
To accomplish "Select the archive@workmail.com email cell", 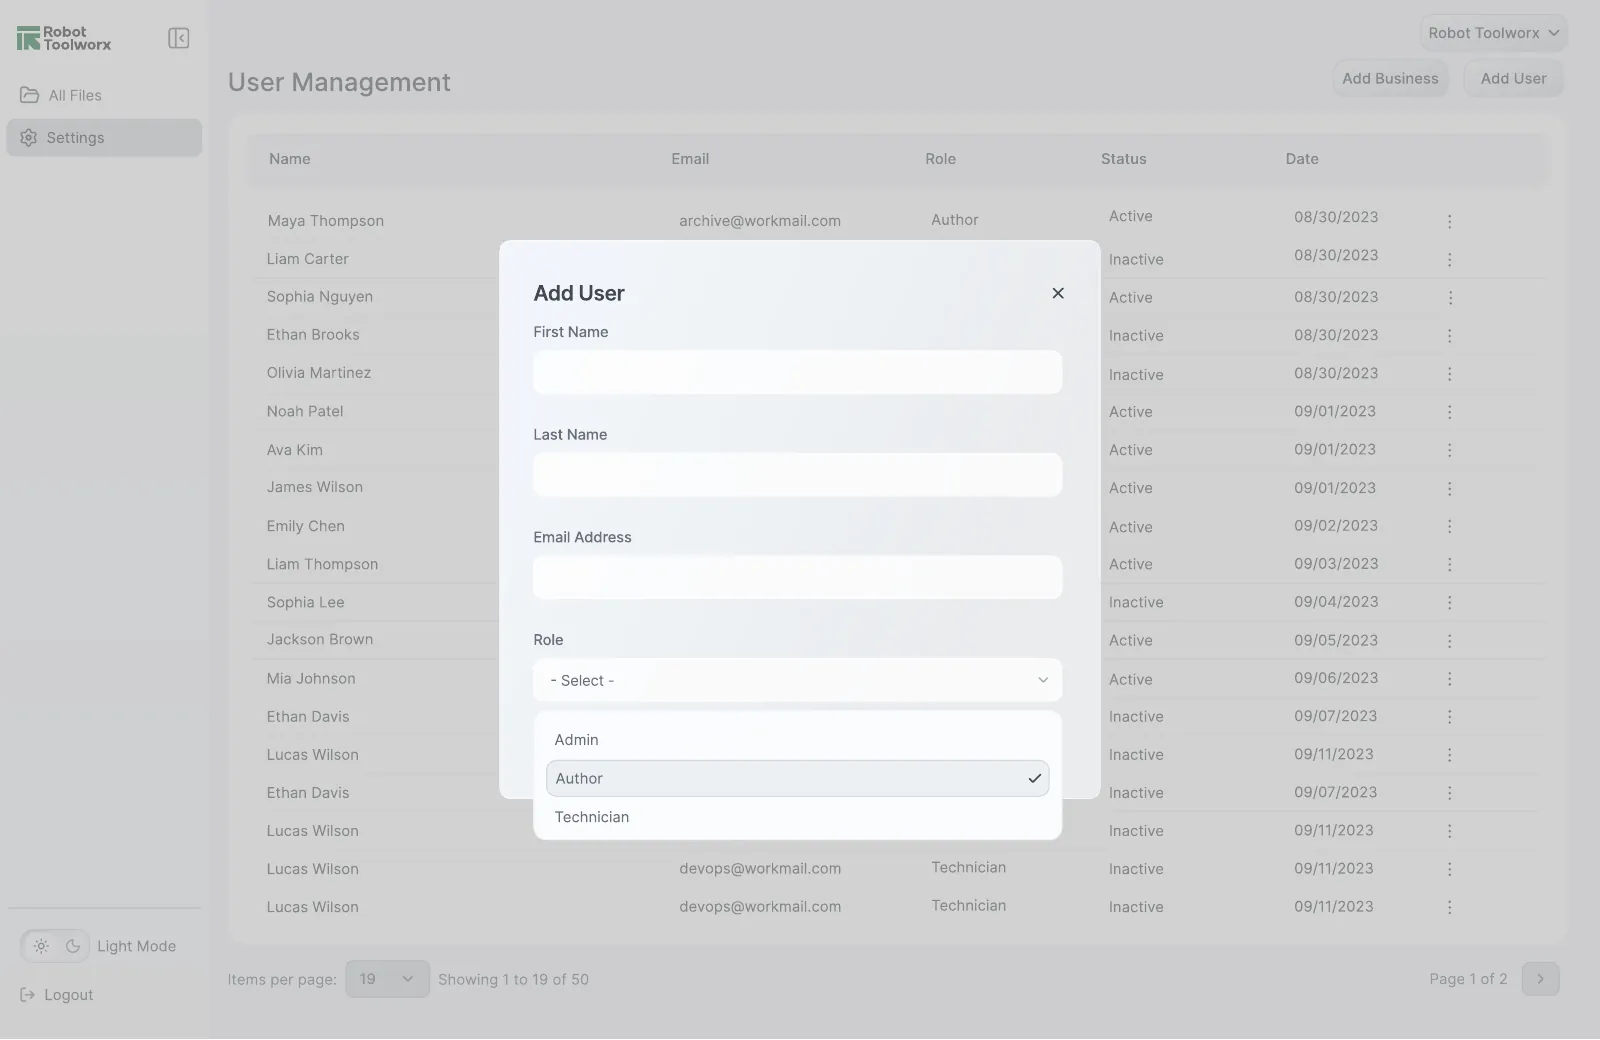I will tap(760, 221).
